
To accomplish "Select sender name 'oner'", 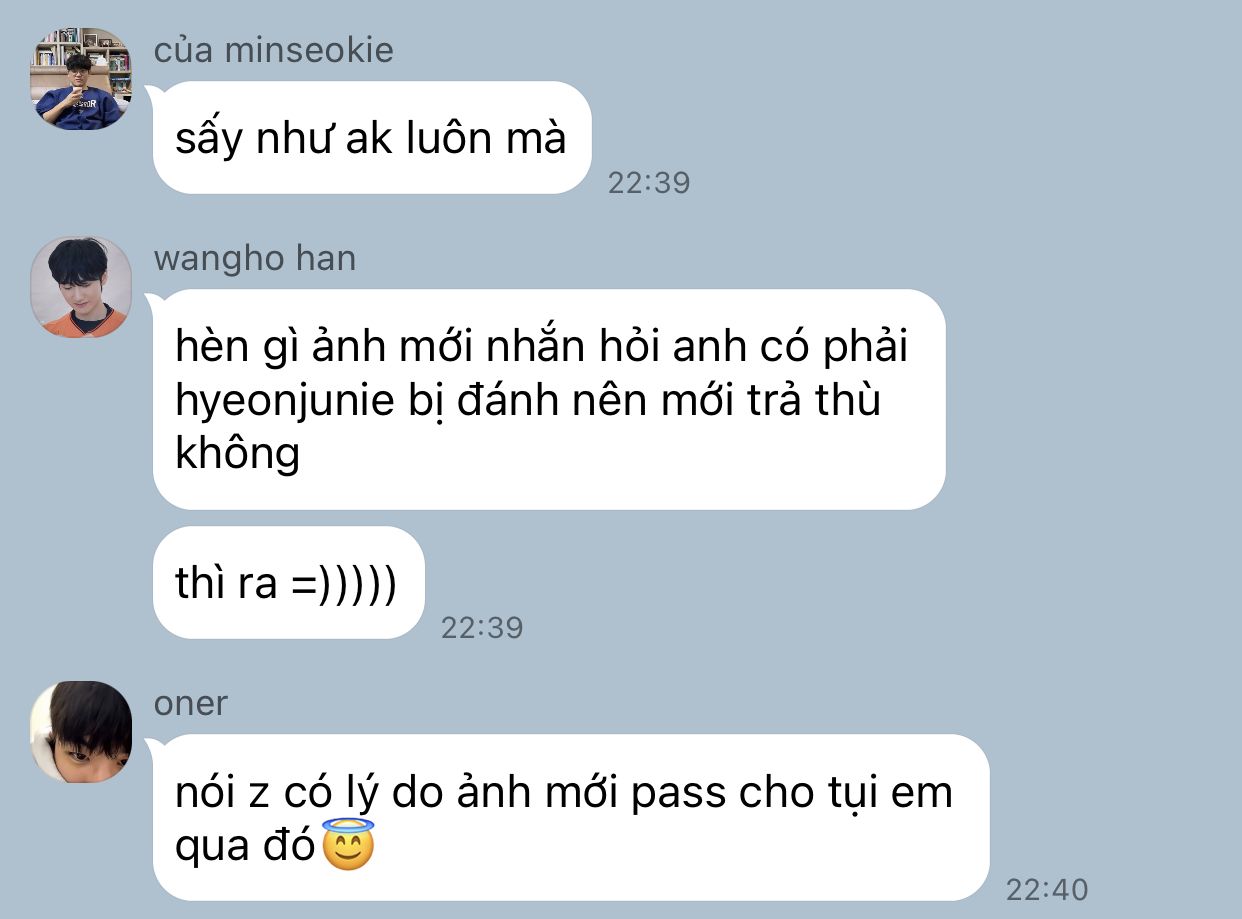I will pyautogui.click(x=191, y=704).
